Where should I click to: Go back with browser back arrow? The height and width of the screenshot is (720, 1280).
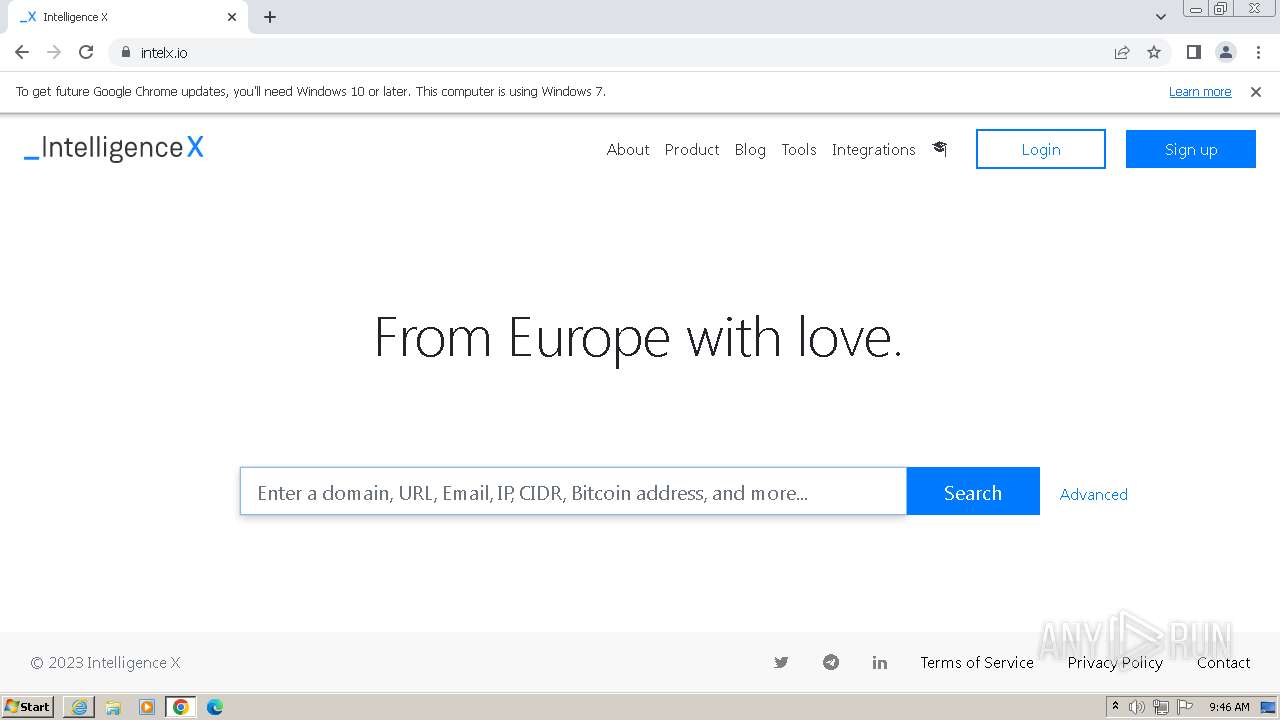tap(22, 52)
